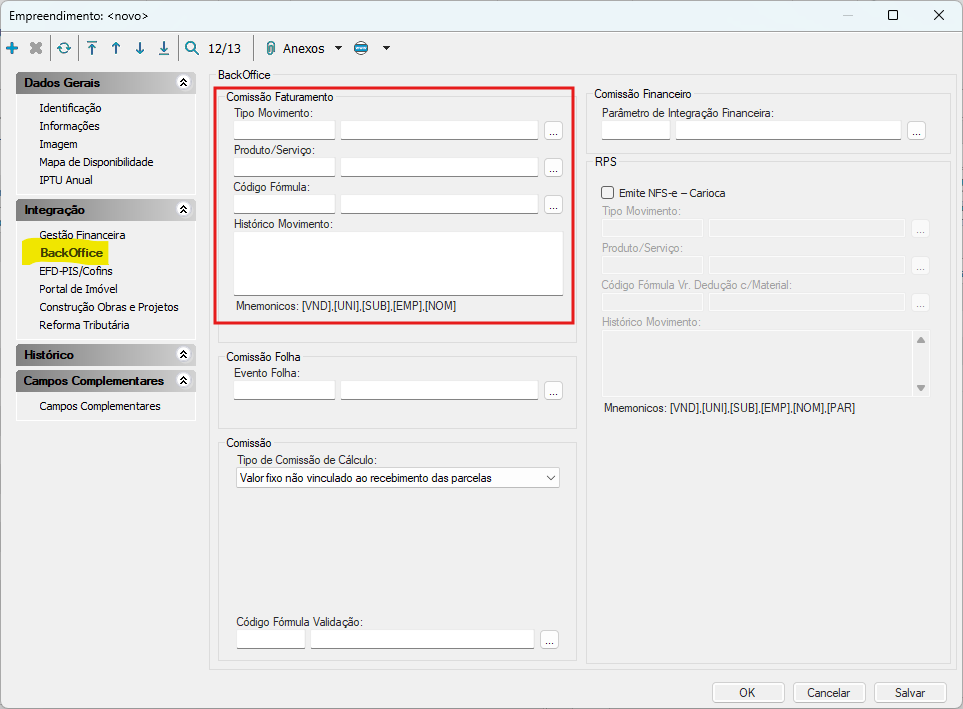Open the Tipo de Comissão de Cálculo dropdown
Screen dimensions: 963x709
coord(398,478)
